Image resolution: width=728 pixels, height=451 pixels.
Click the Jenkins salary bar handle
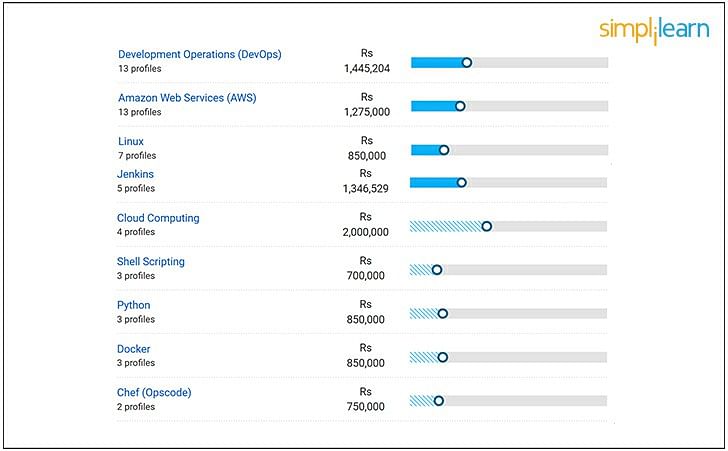(x=462, y=183)
